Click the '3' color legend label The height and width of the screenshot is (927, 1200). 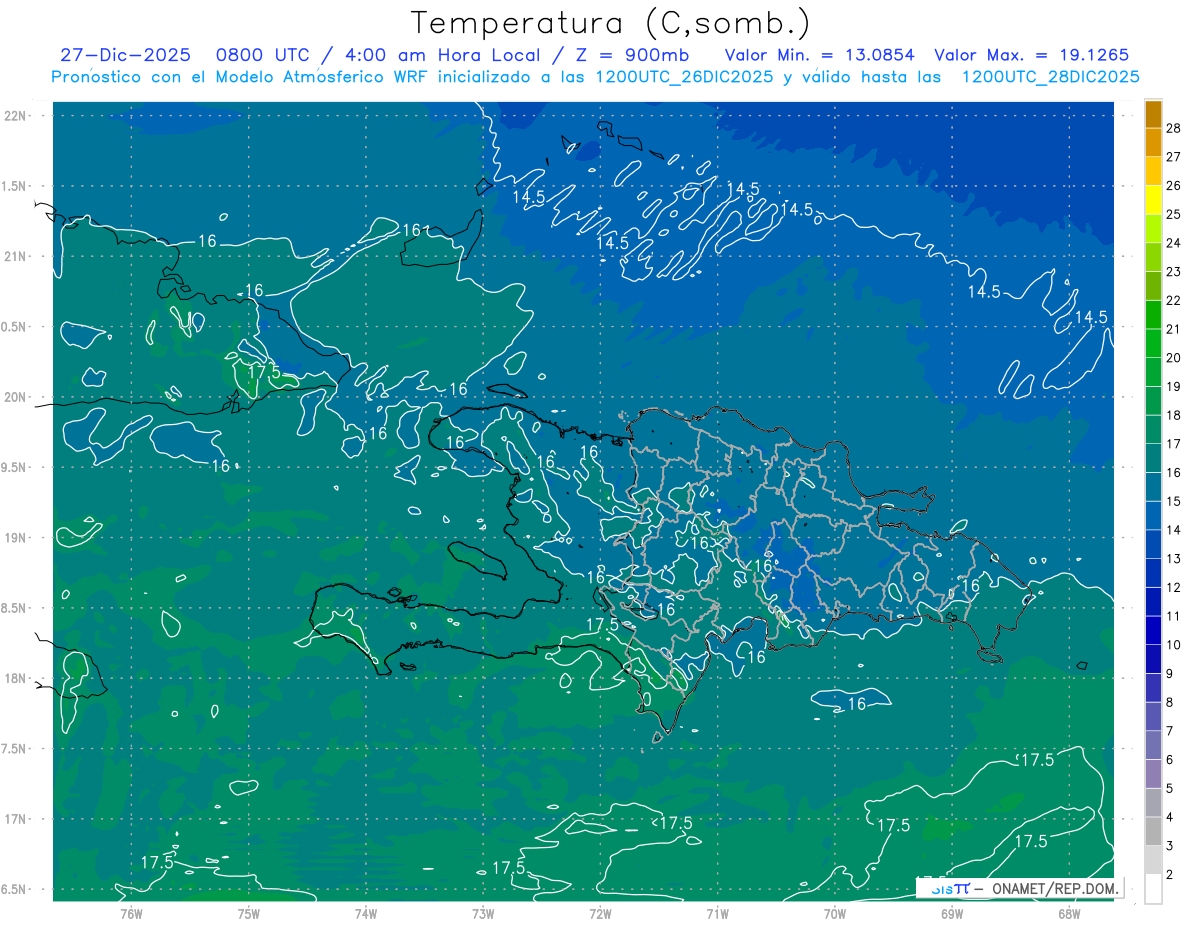(x=1171, y=846)
